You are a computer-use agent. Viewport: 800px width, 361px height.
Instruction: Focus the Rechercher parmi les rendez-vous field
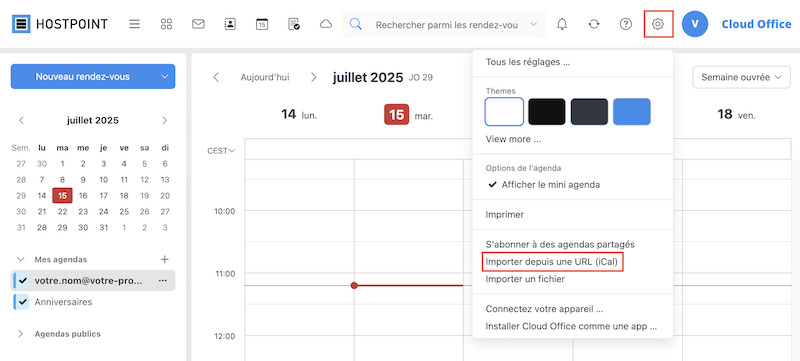[446, 24]
